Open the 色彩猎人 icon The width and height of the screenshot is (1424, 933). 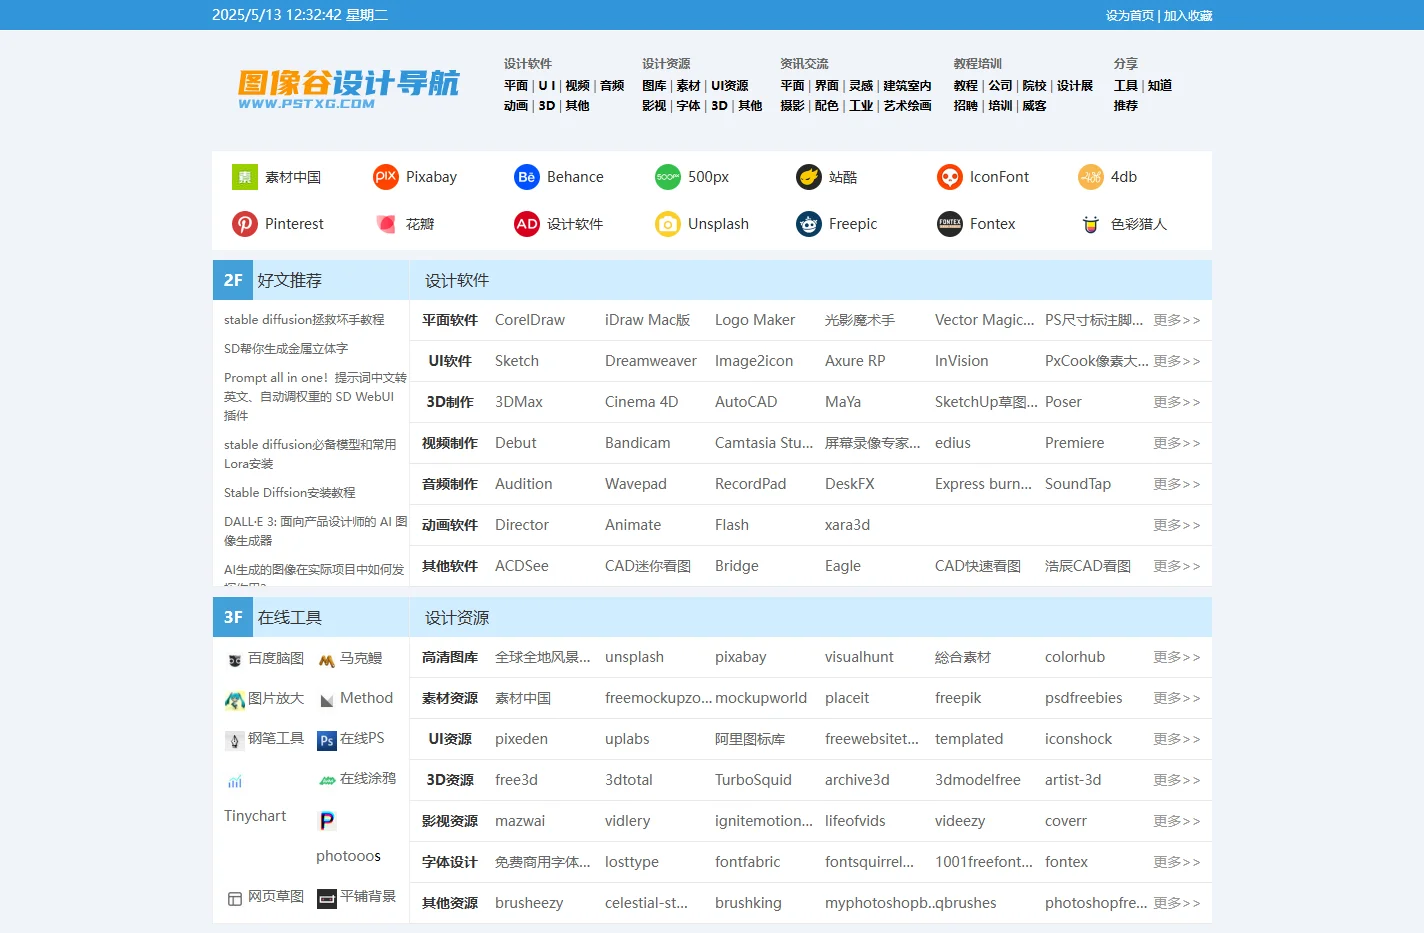(1091, 224)
